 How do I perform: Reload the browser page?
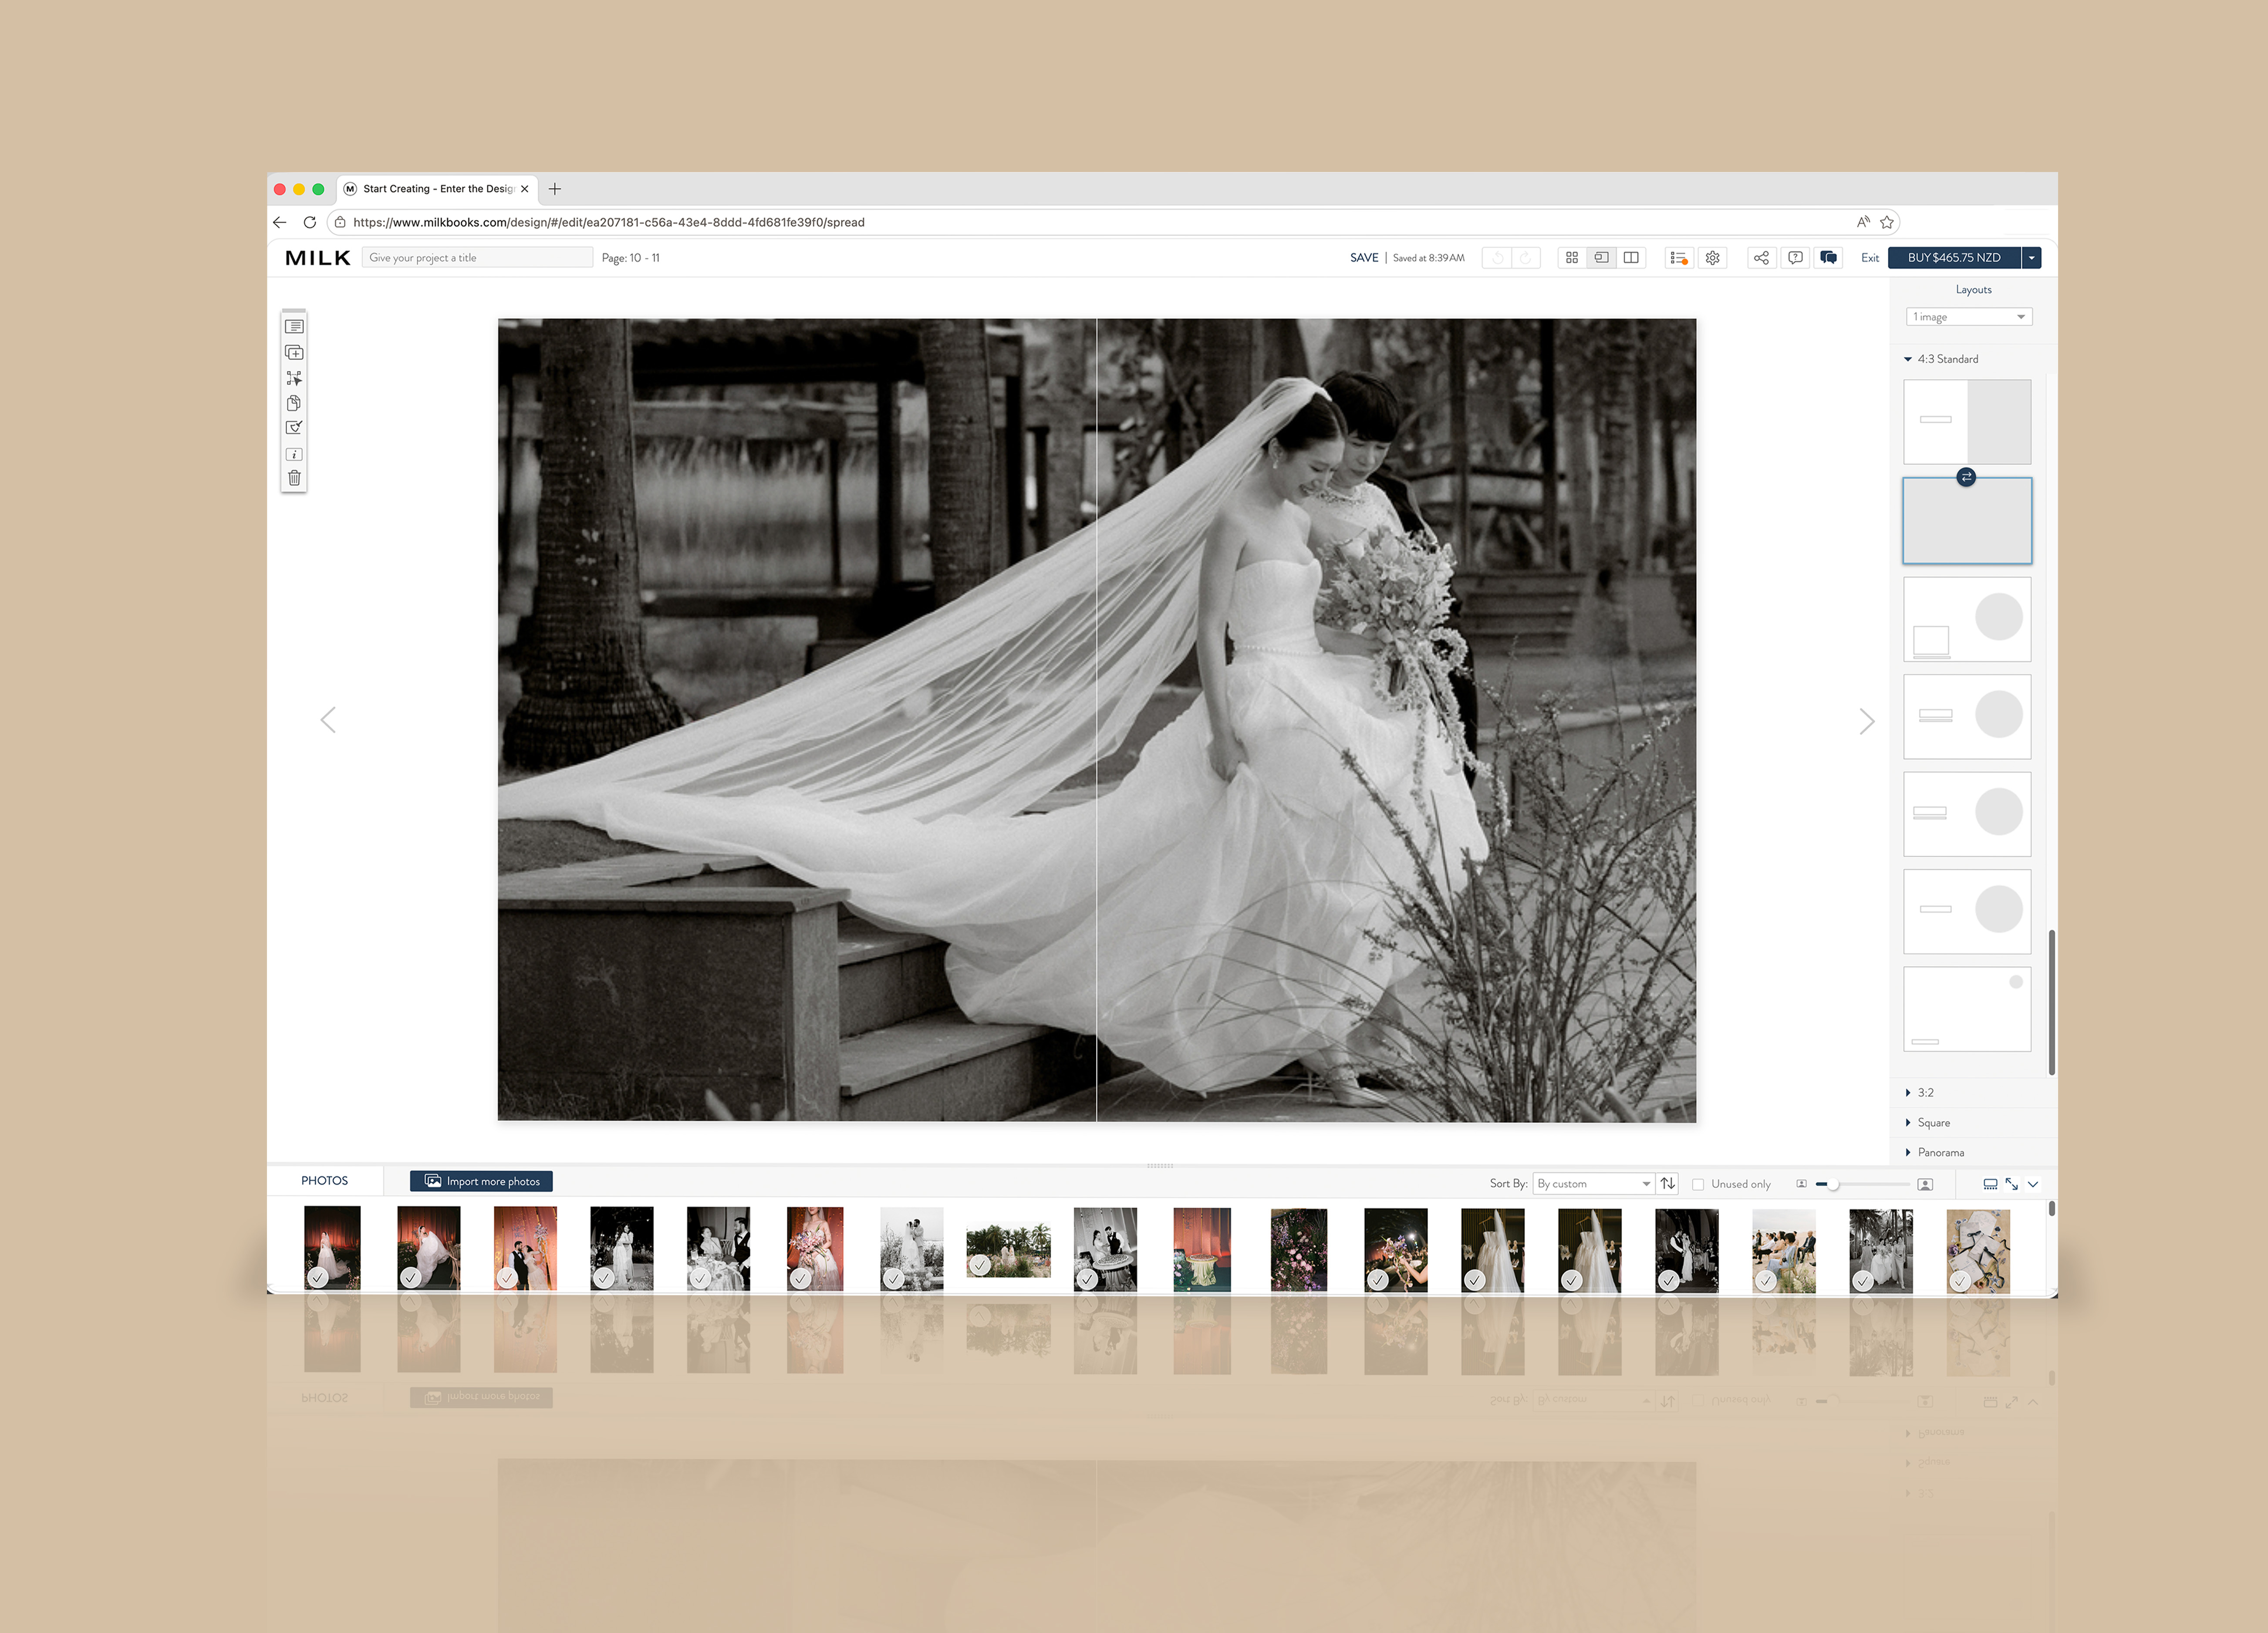tap(310, 222)
